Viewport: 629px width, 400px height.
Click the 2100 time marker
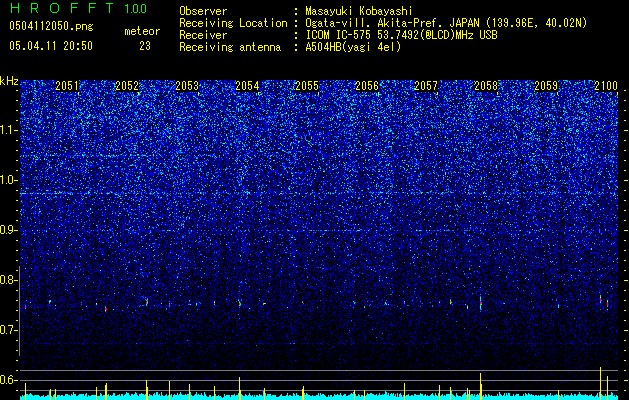tap(606, 86)
